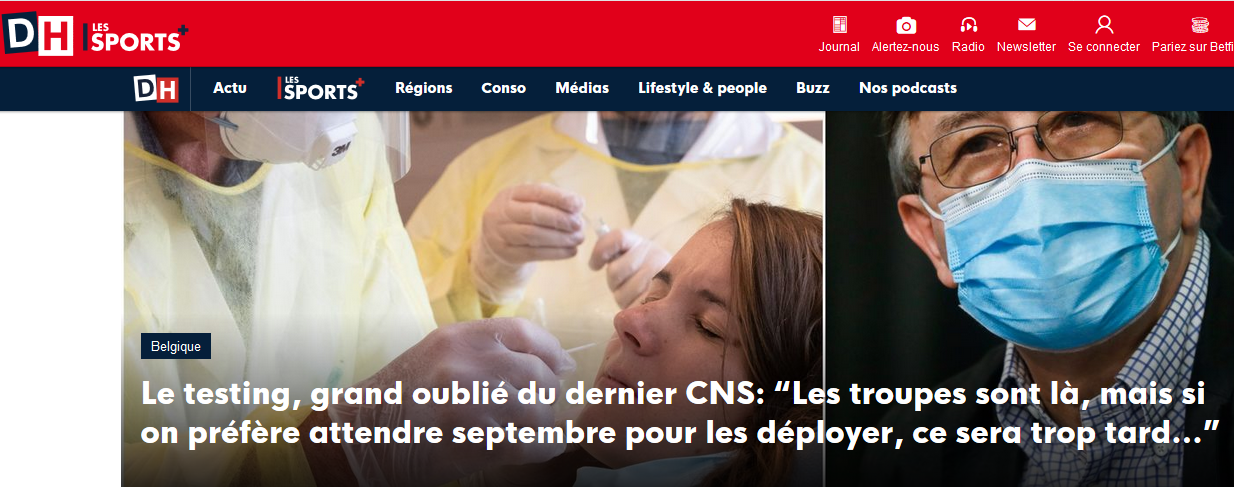Image resolution: width=1234 pixels, height=489 pixels.
Task: Click the Alertez-nous camera icon
Action: 906,25
